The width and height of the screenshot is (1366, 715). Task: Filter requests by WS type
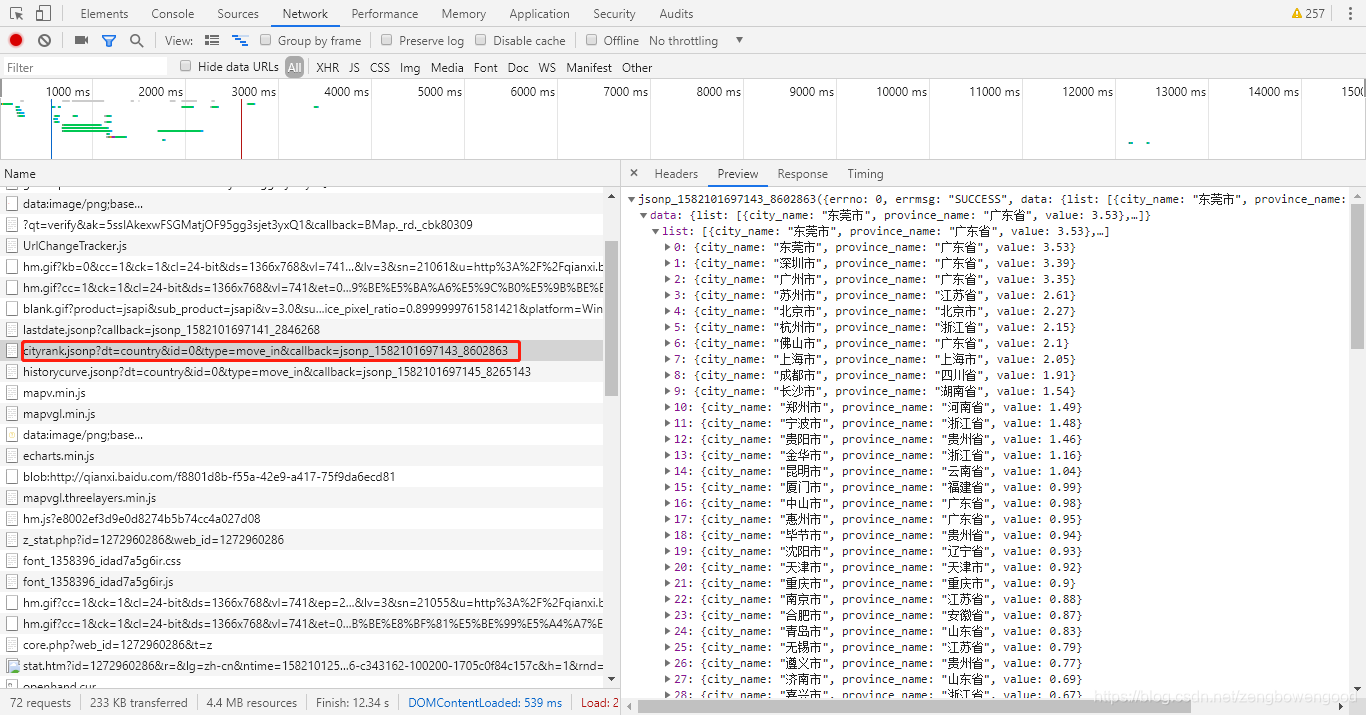tap(547, 68)
